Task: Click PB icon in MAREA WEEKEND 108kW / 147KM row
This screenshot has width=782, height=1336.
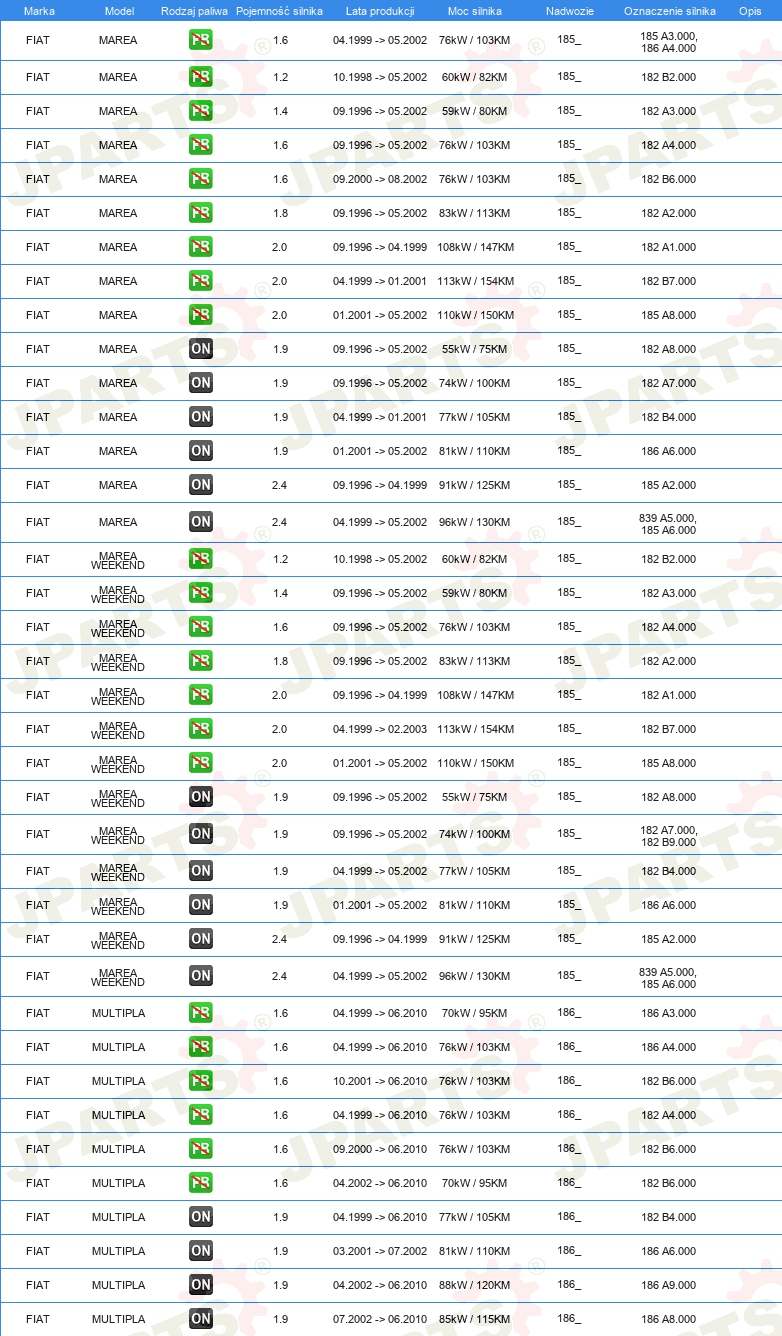Action: click(201, 695)
